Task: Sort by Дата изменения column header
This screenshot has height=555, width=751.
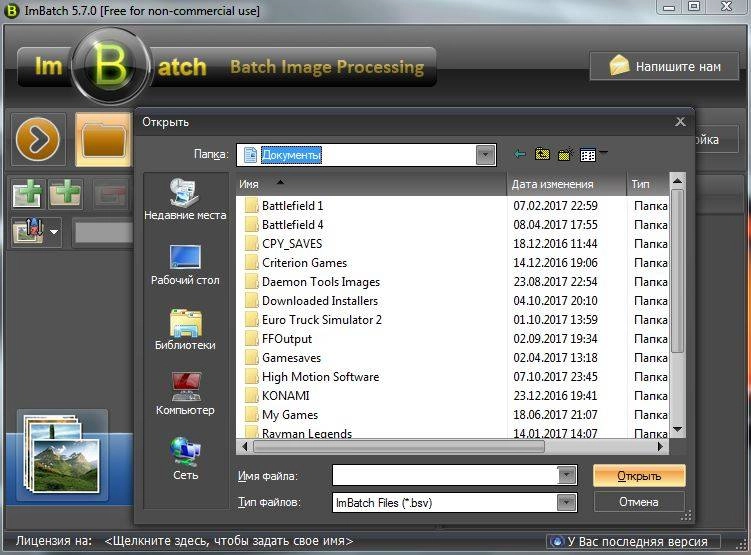Action: (567, 184)
